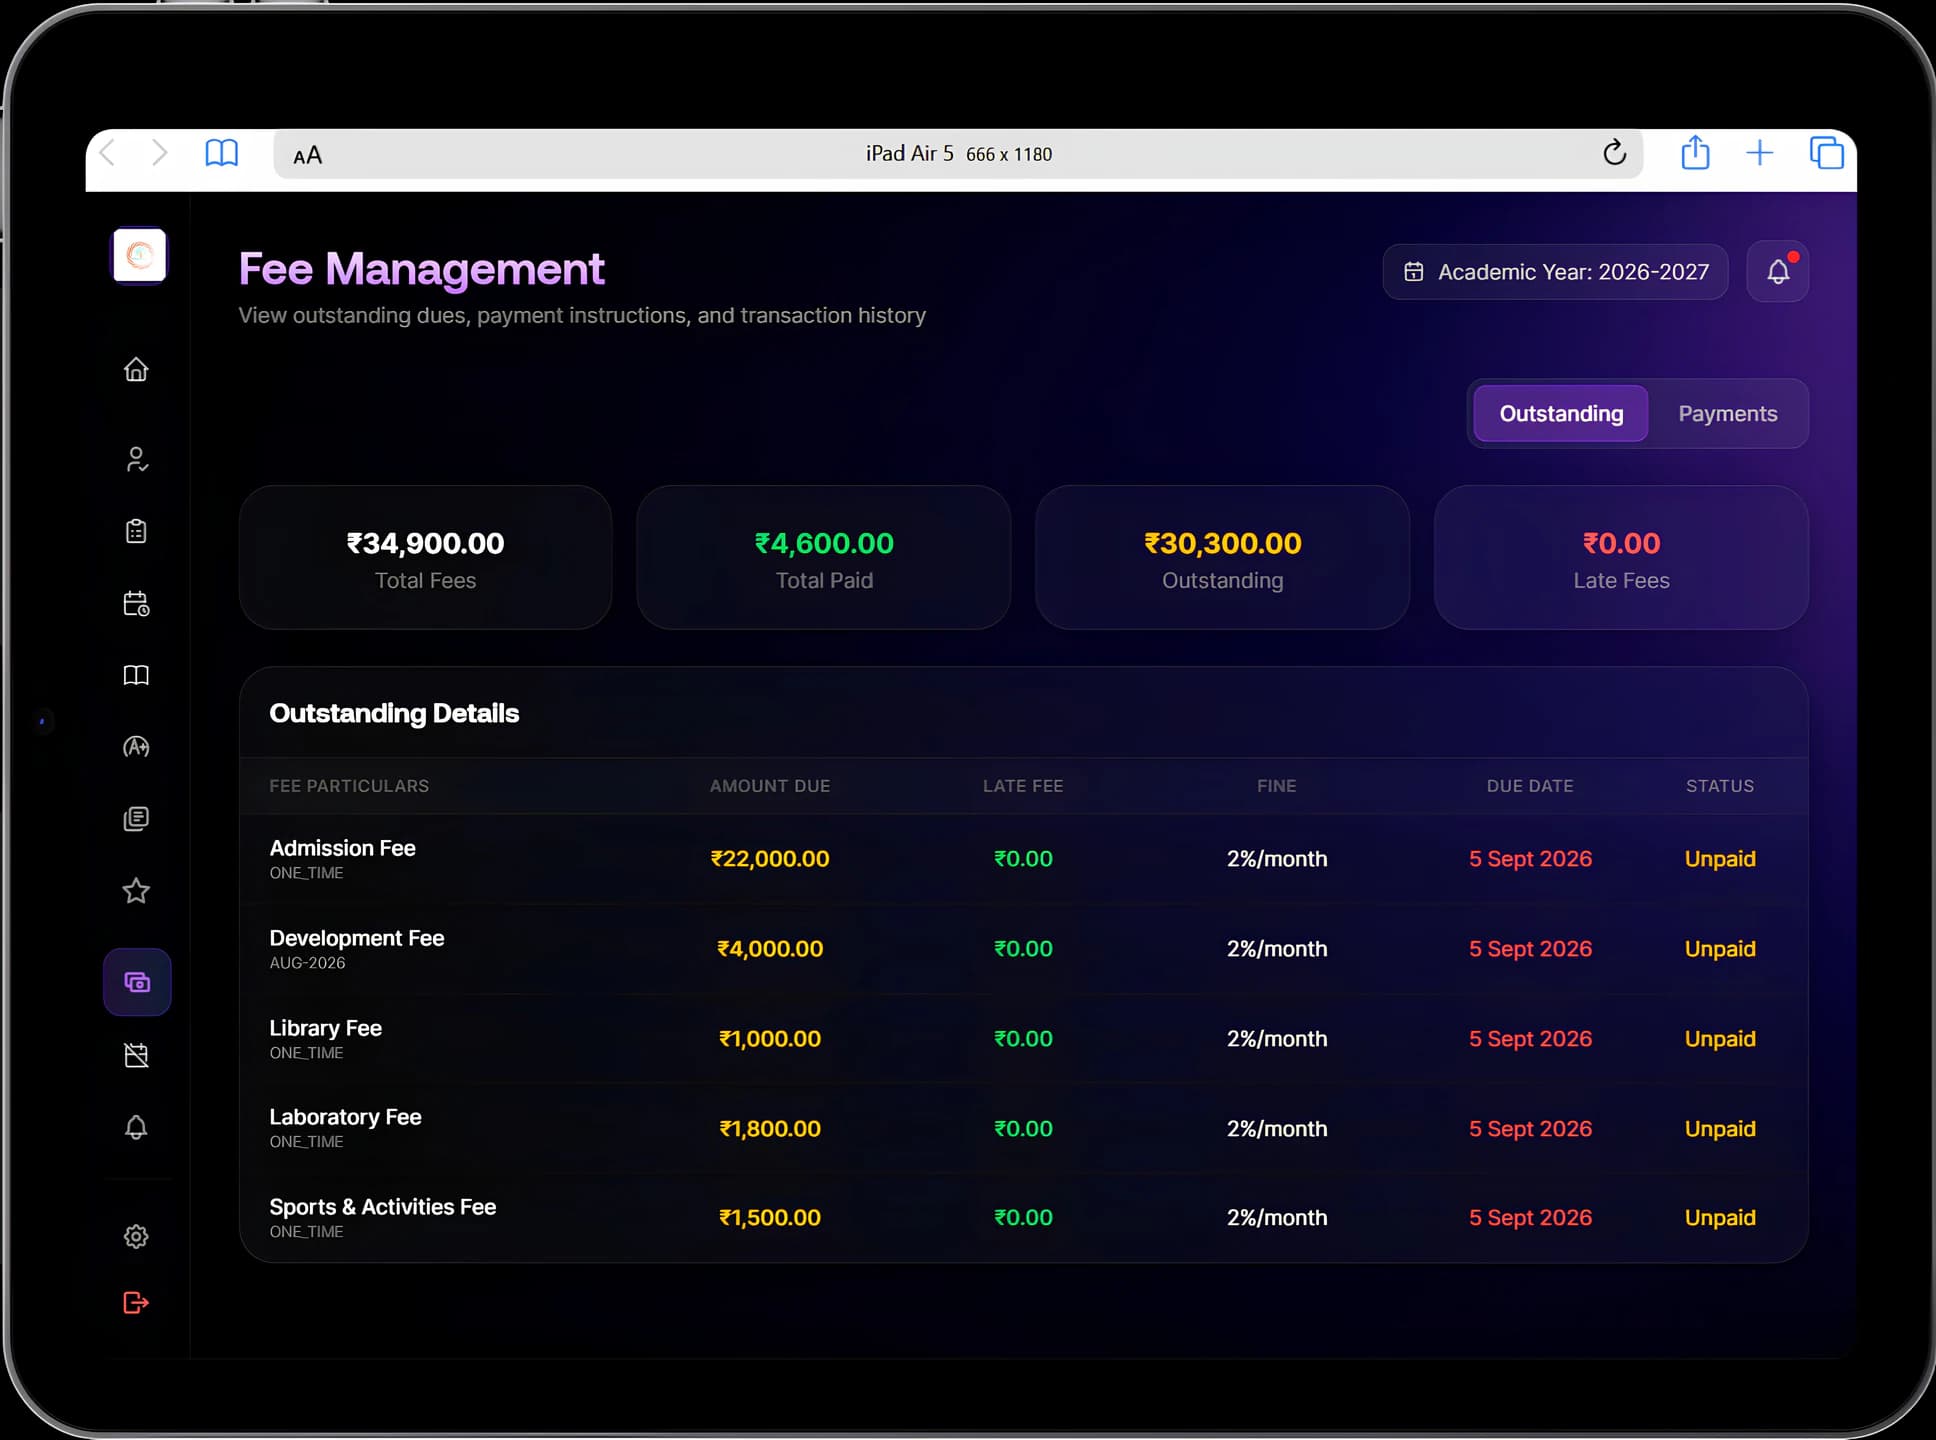Image resolution: width=1936 pixels, height=1440 pixels.
Task: Show all tabs overview icon
Action: pyautogui.click(x=1826, y=153)
